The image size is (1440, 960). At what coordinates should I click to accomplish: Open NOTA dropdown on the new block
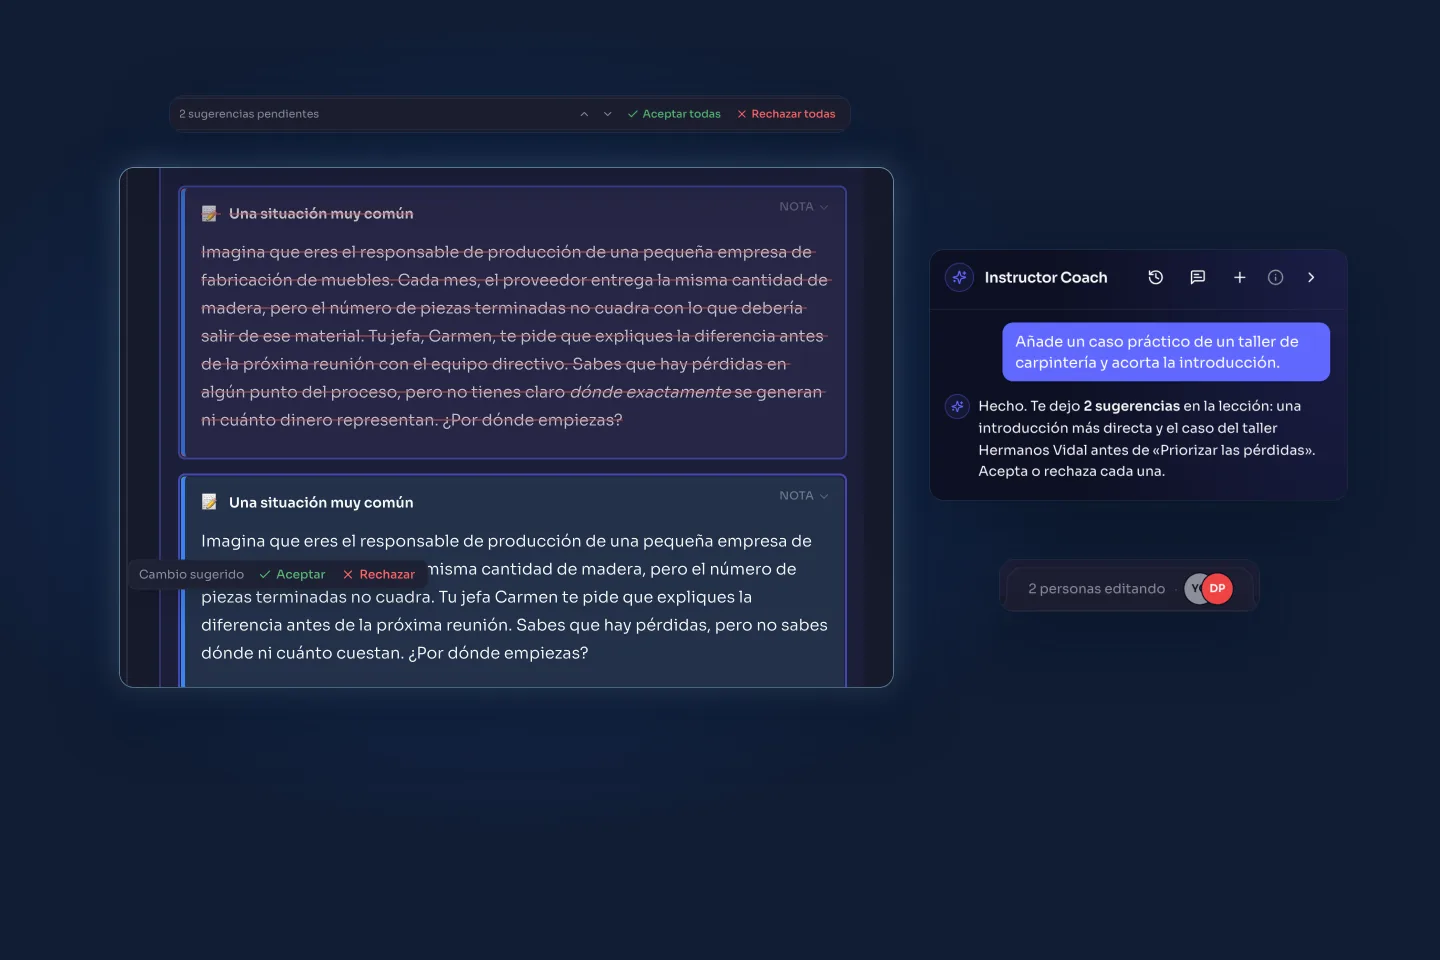pos(804,496)
